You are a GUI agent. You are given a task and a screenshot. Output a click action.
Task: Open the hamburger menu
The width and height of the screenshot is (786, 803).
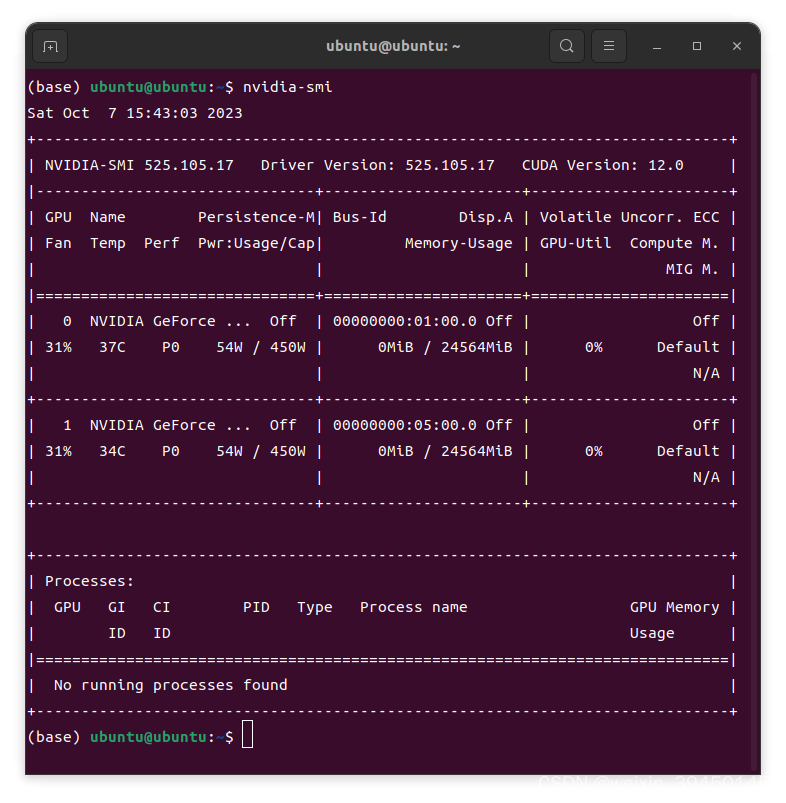click(x=608, y=46)
